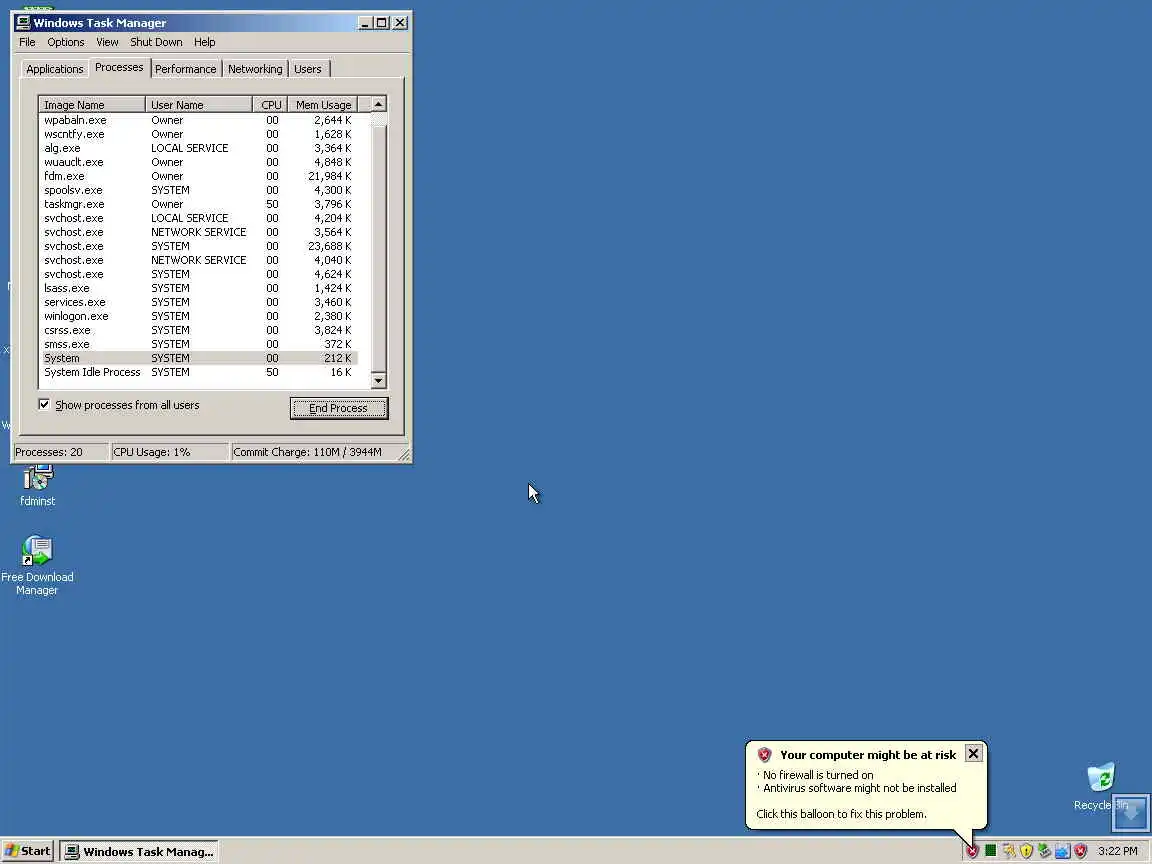Viewport: 1152px width, 864px height.
Task: Toggle Show processes from all users checkbox
Action: click(x=44, y=405)
